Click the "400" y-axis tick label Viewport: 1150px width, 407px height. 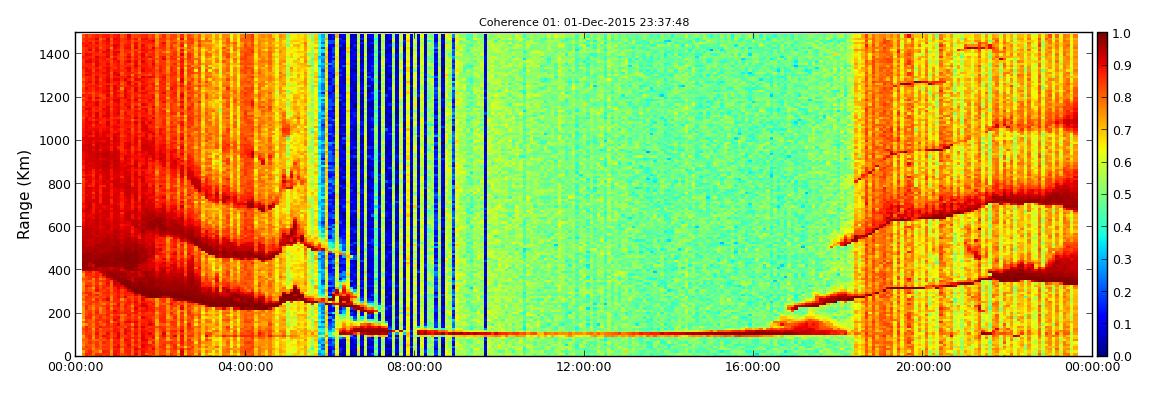[x=59, y=271]
